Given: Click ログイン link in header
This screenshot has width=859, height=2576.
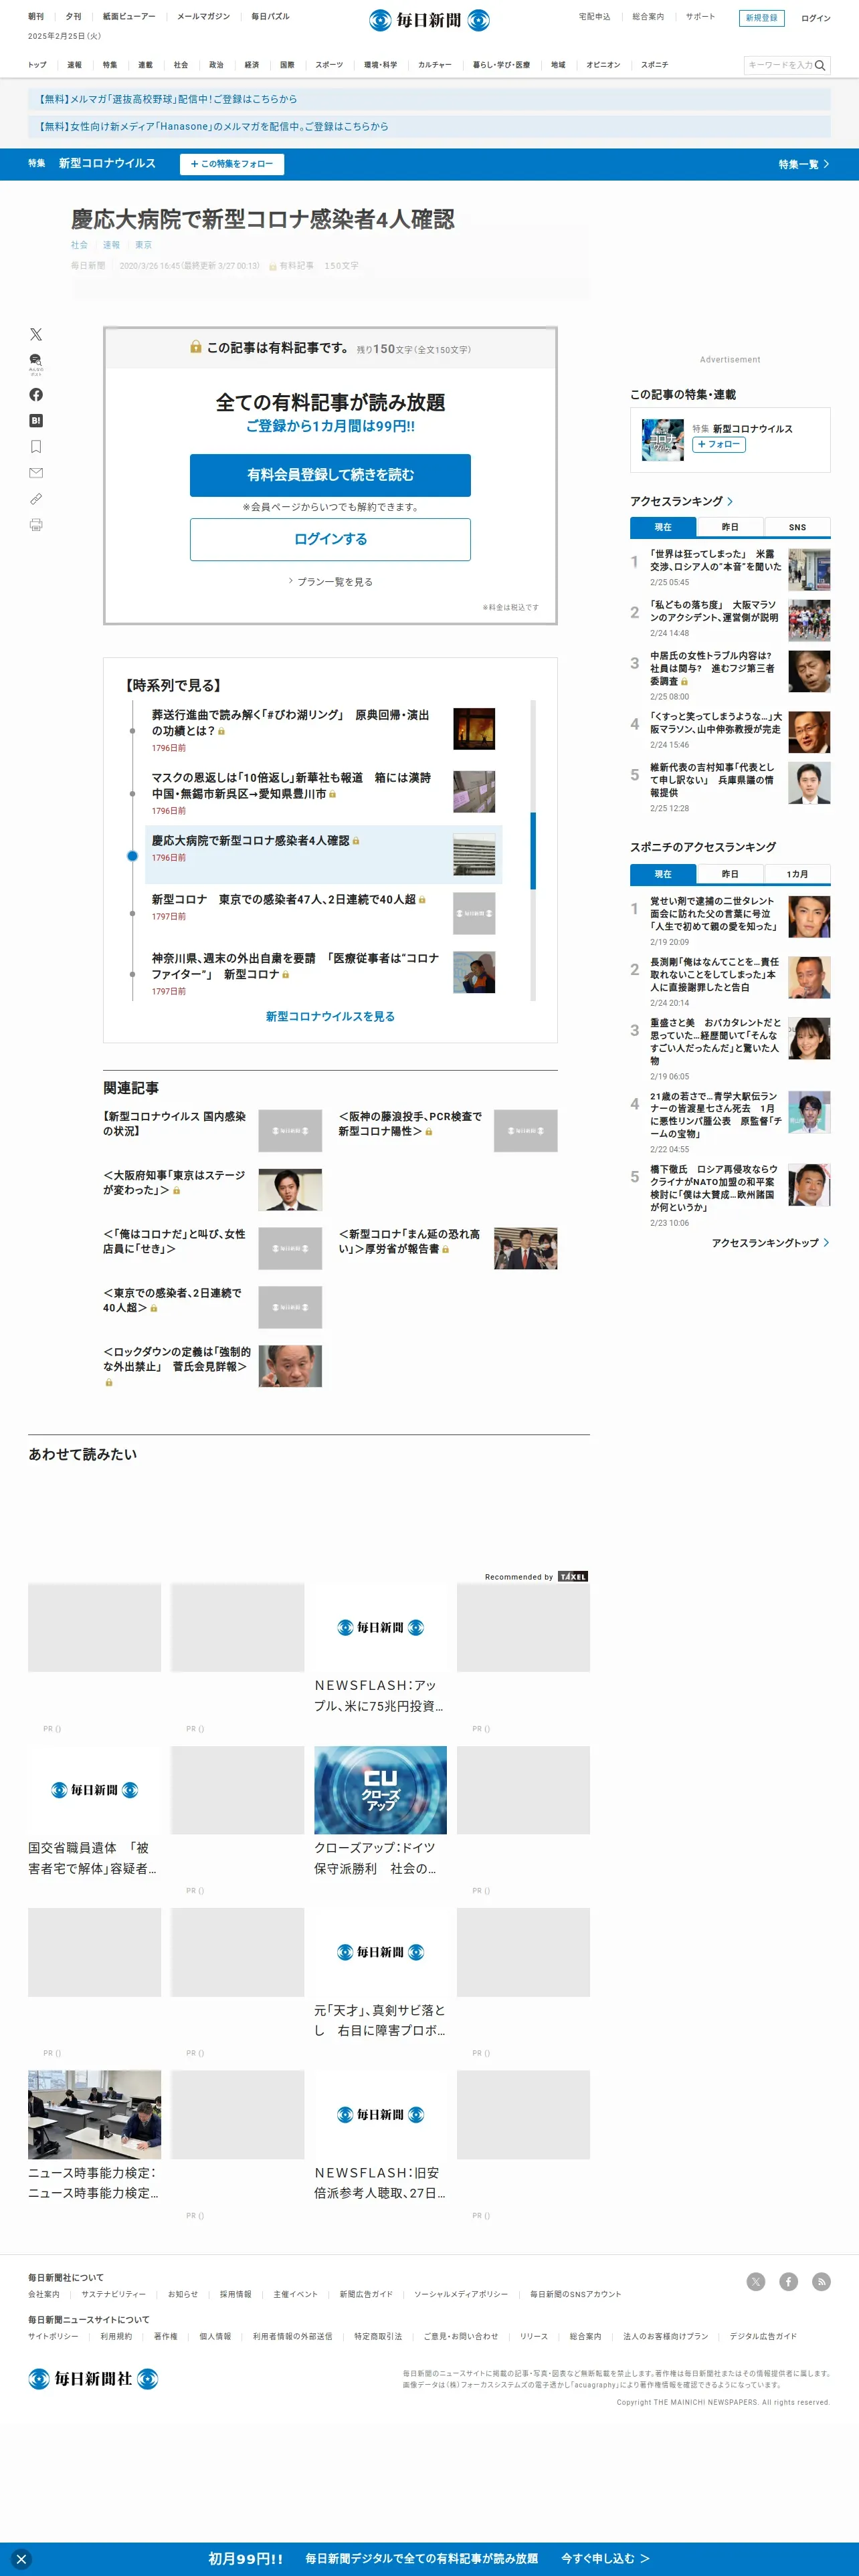Looking at the screenshot, I should click(815, 18).
